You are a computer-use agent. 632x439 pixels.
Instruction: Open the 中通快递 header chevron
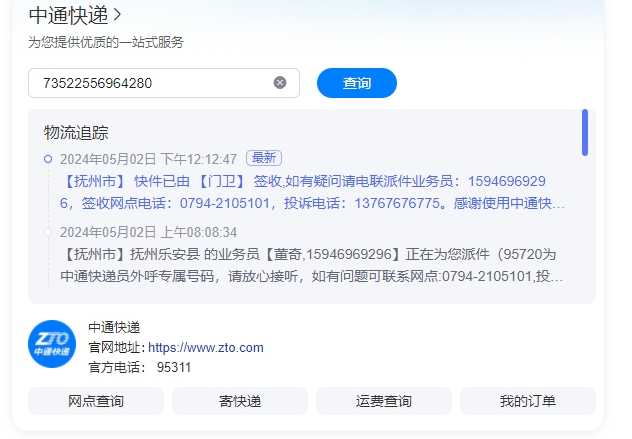tap(117, 15)
